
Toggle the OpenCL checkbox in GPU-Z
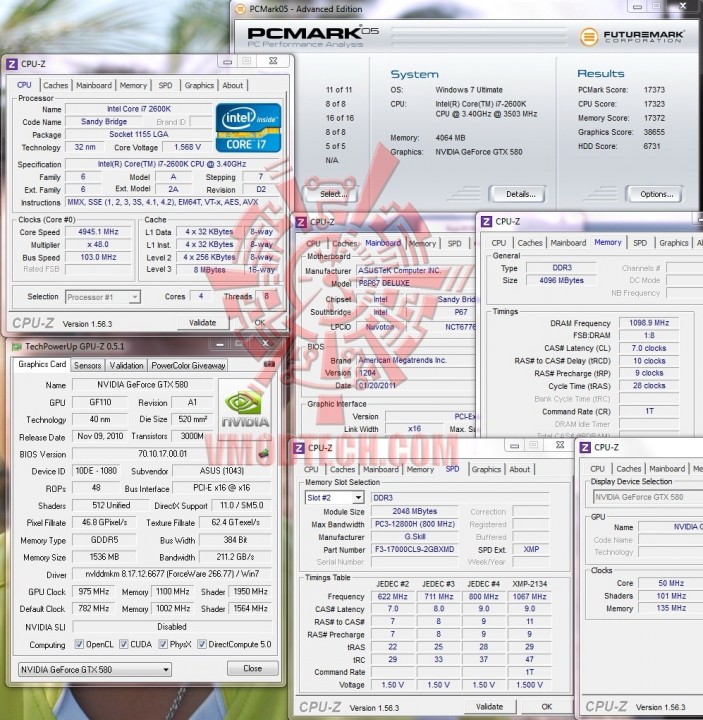[79, 644]
